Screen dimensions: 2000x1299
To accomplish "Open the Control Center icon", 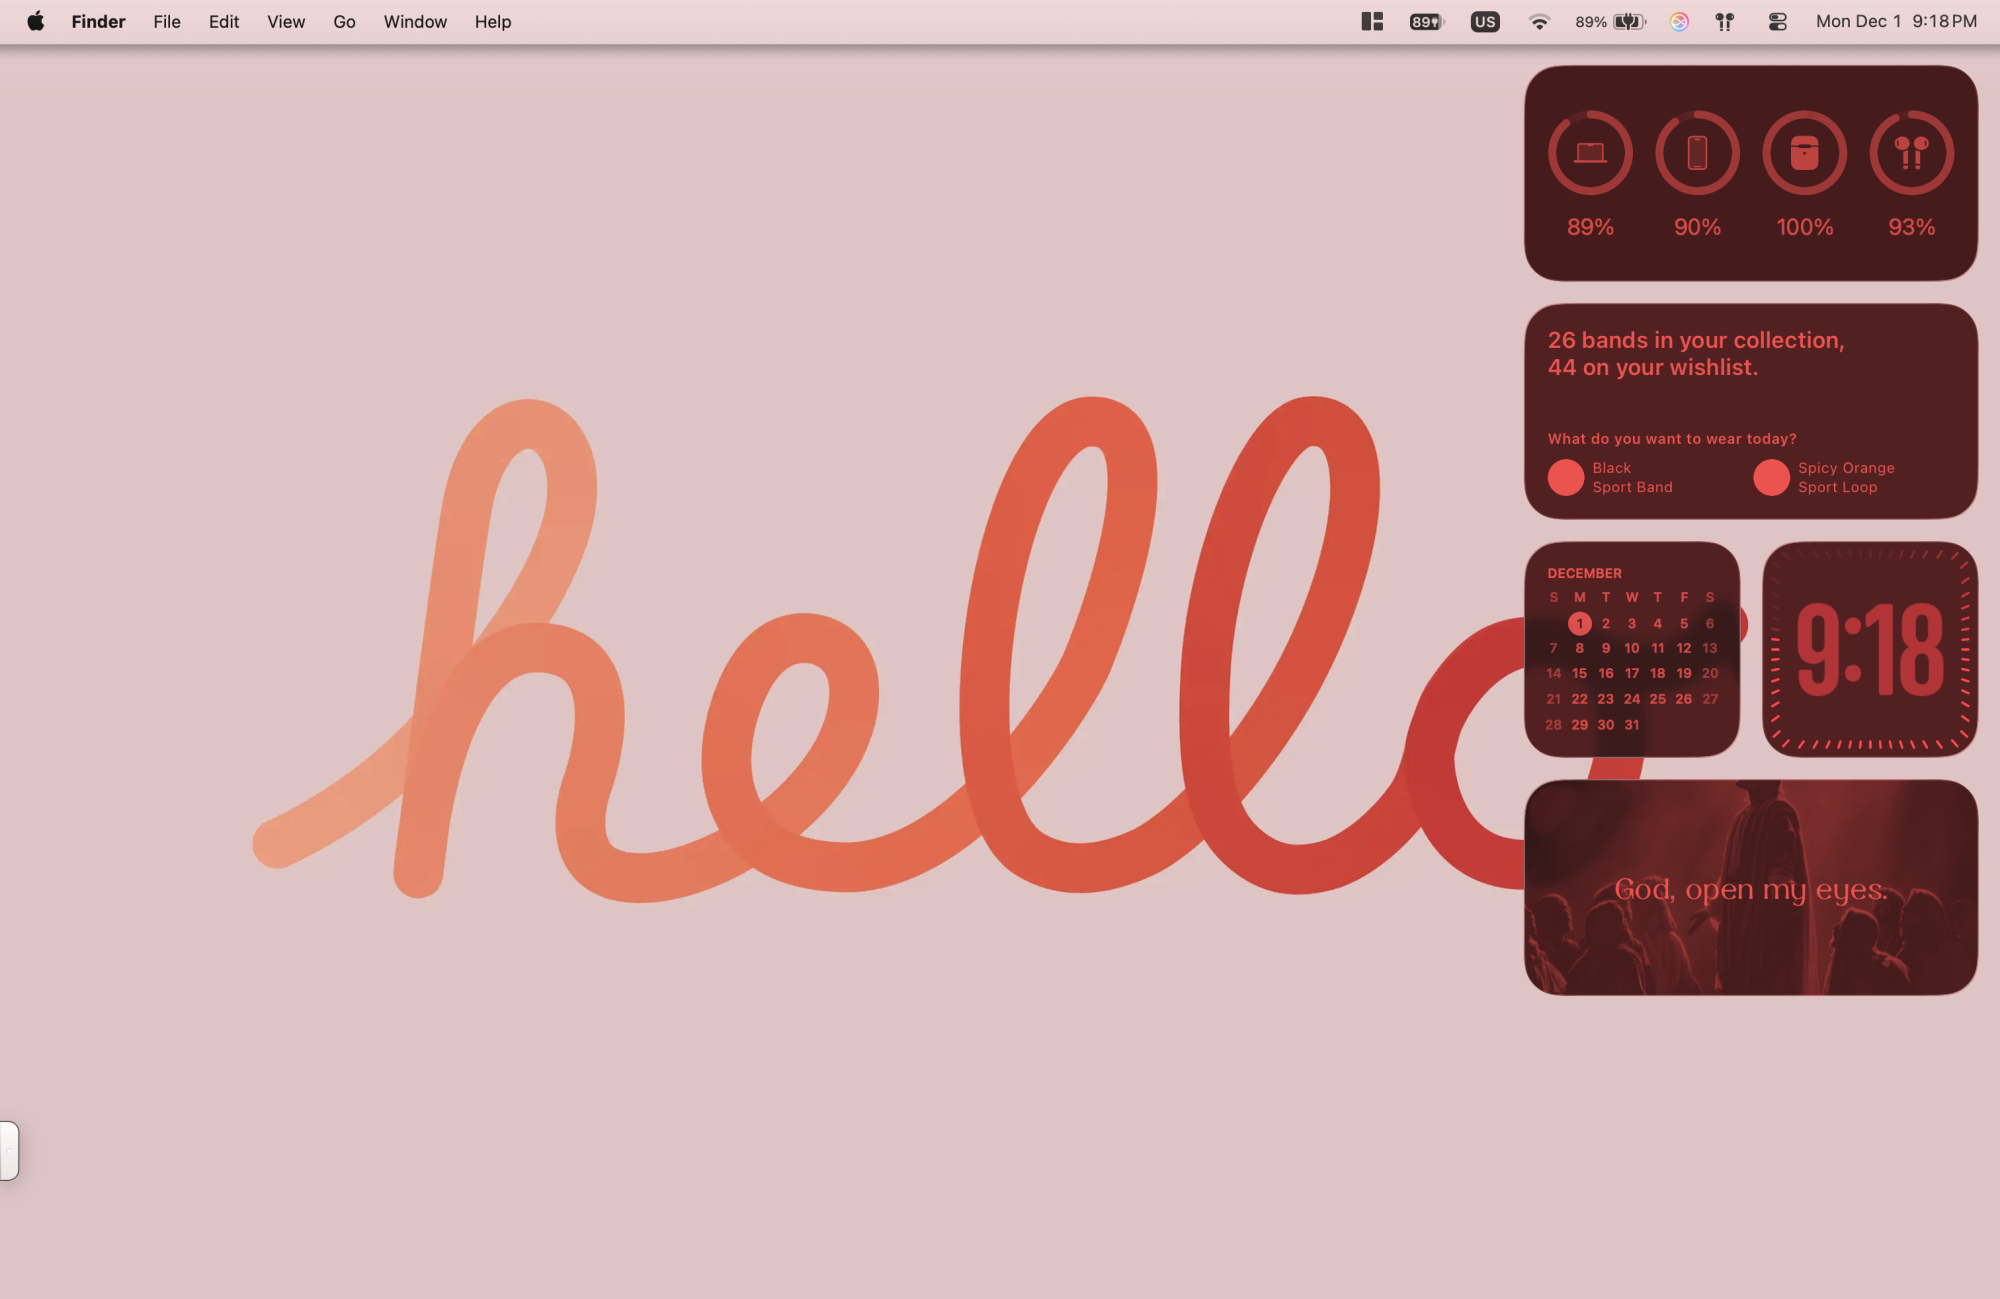I will pos(1777,21).
